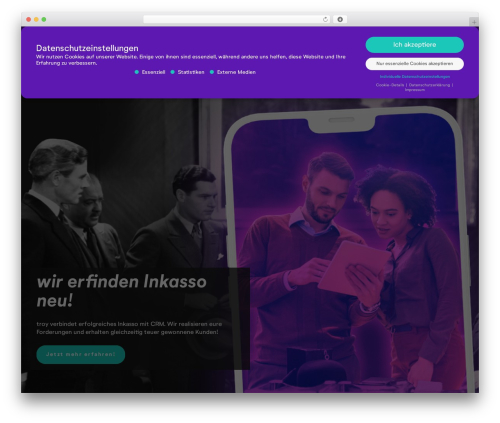Open the Cookie-Details link
This screenshot has width=500, height=423.
pyautogui.click(x=390, y=85)
